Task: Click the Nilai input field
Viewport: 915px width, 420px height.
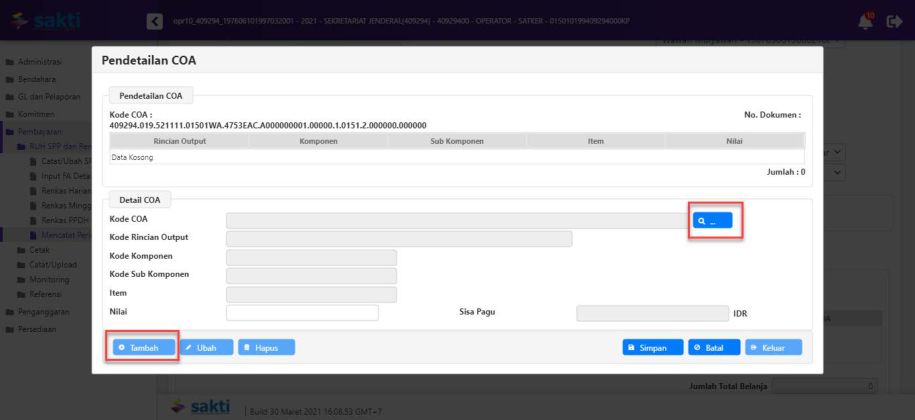Action: [302, 313]
